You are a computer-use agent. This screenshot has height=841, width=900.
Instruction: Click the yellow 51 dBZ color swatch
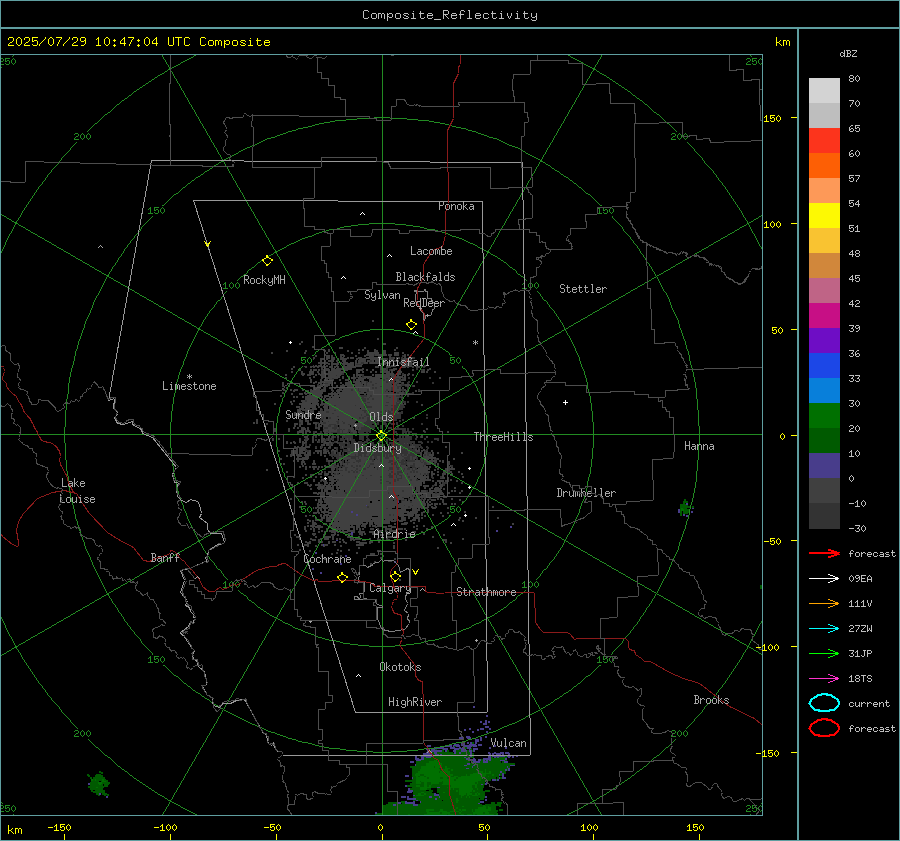coord(824,215)
